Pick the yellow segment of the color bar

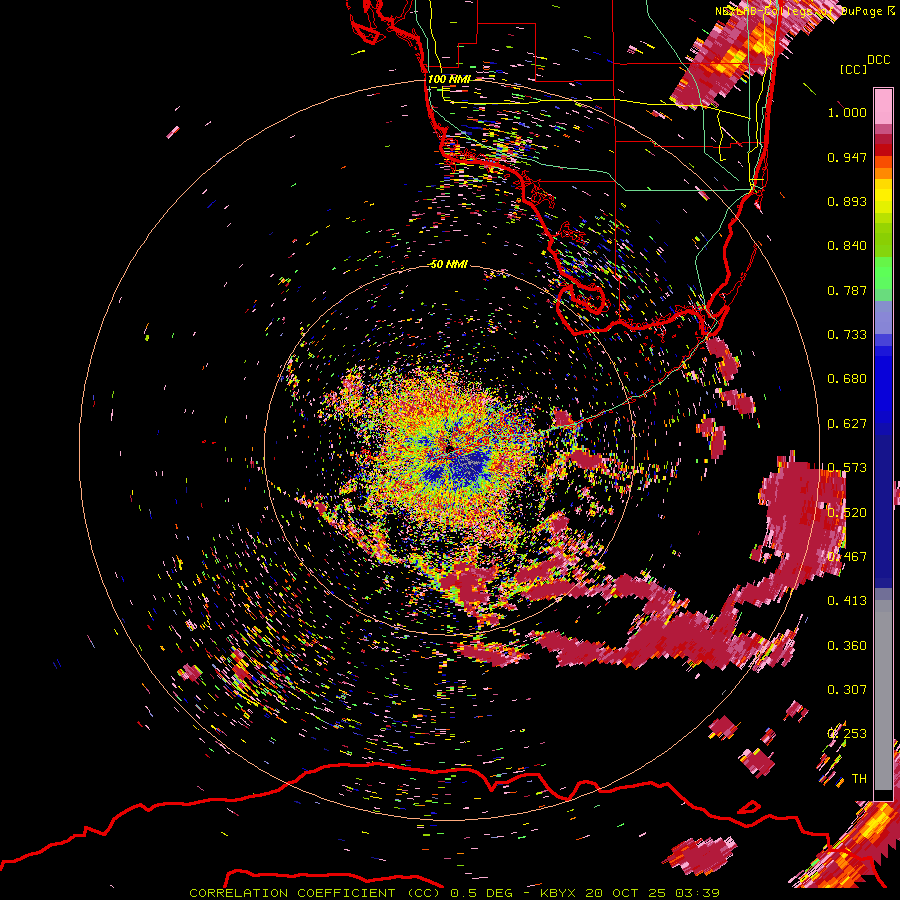pyautogui.click(x=883, y=196)
